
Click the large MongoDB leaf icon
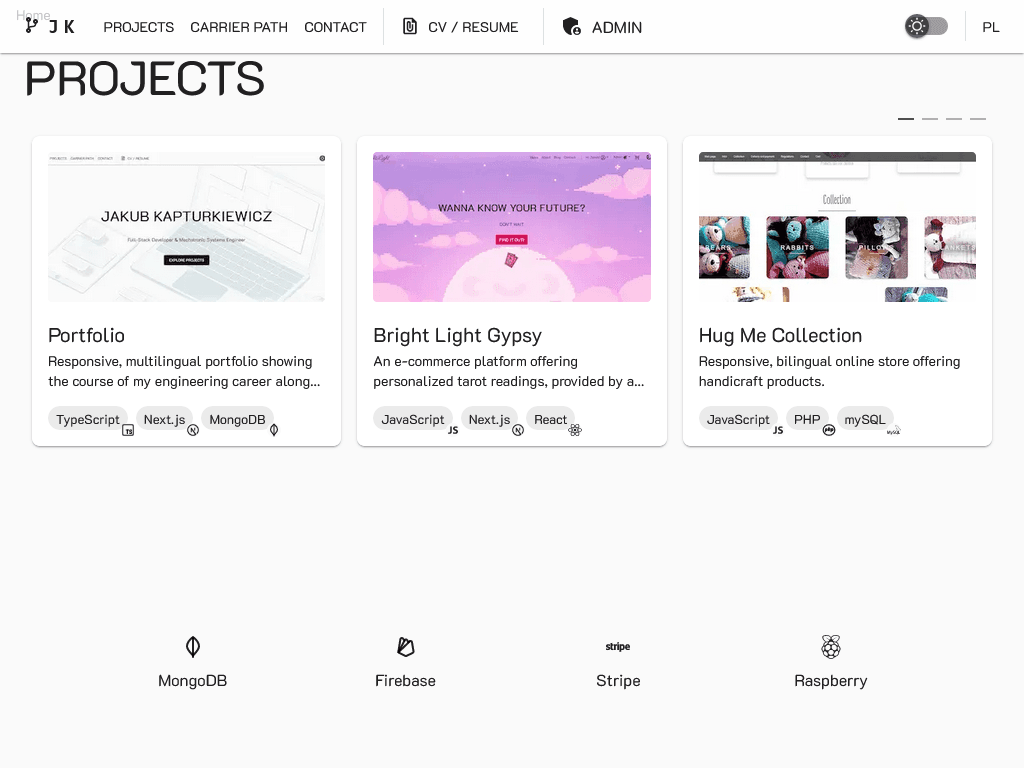tap(193, 647)
